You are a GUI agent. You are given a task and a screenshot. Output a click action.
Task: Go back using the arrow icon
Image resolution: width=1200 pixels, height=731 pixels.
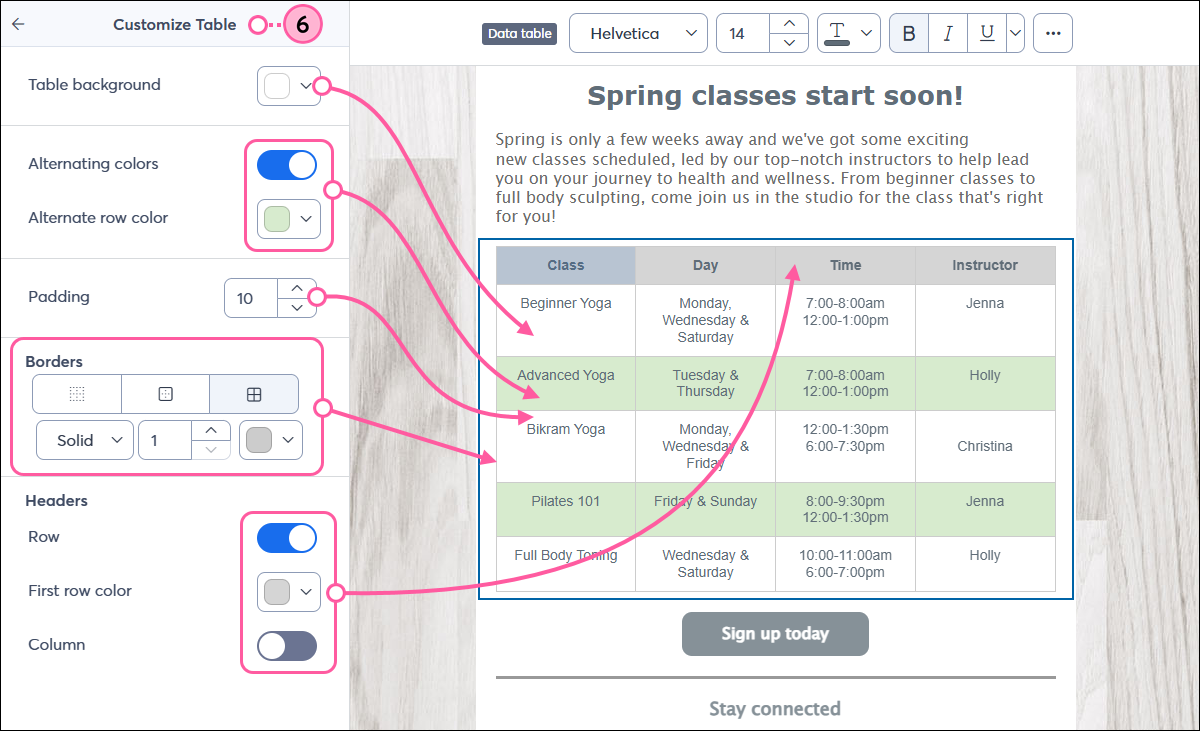(x=18, y=25)
